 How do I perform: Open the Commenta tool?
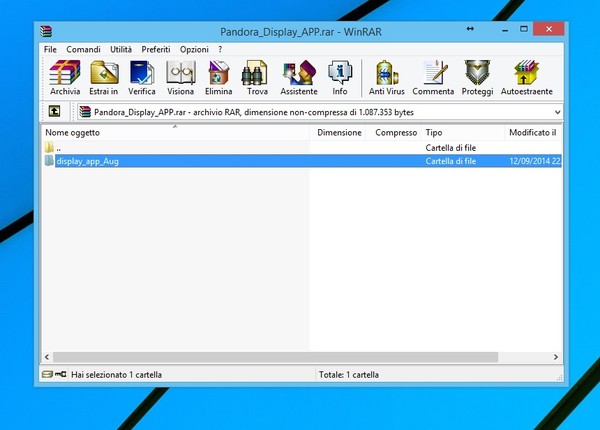tap(433, 78)
